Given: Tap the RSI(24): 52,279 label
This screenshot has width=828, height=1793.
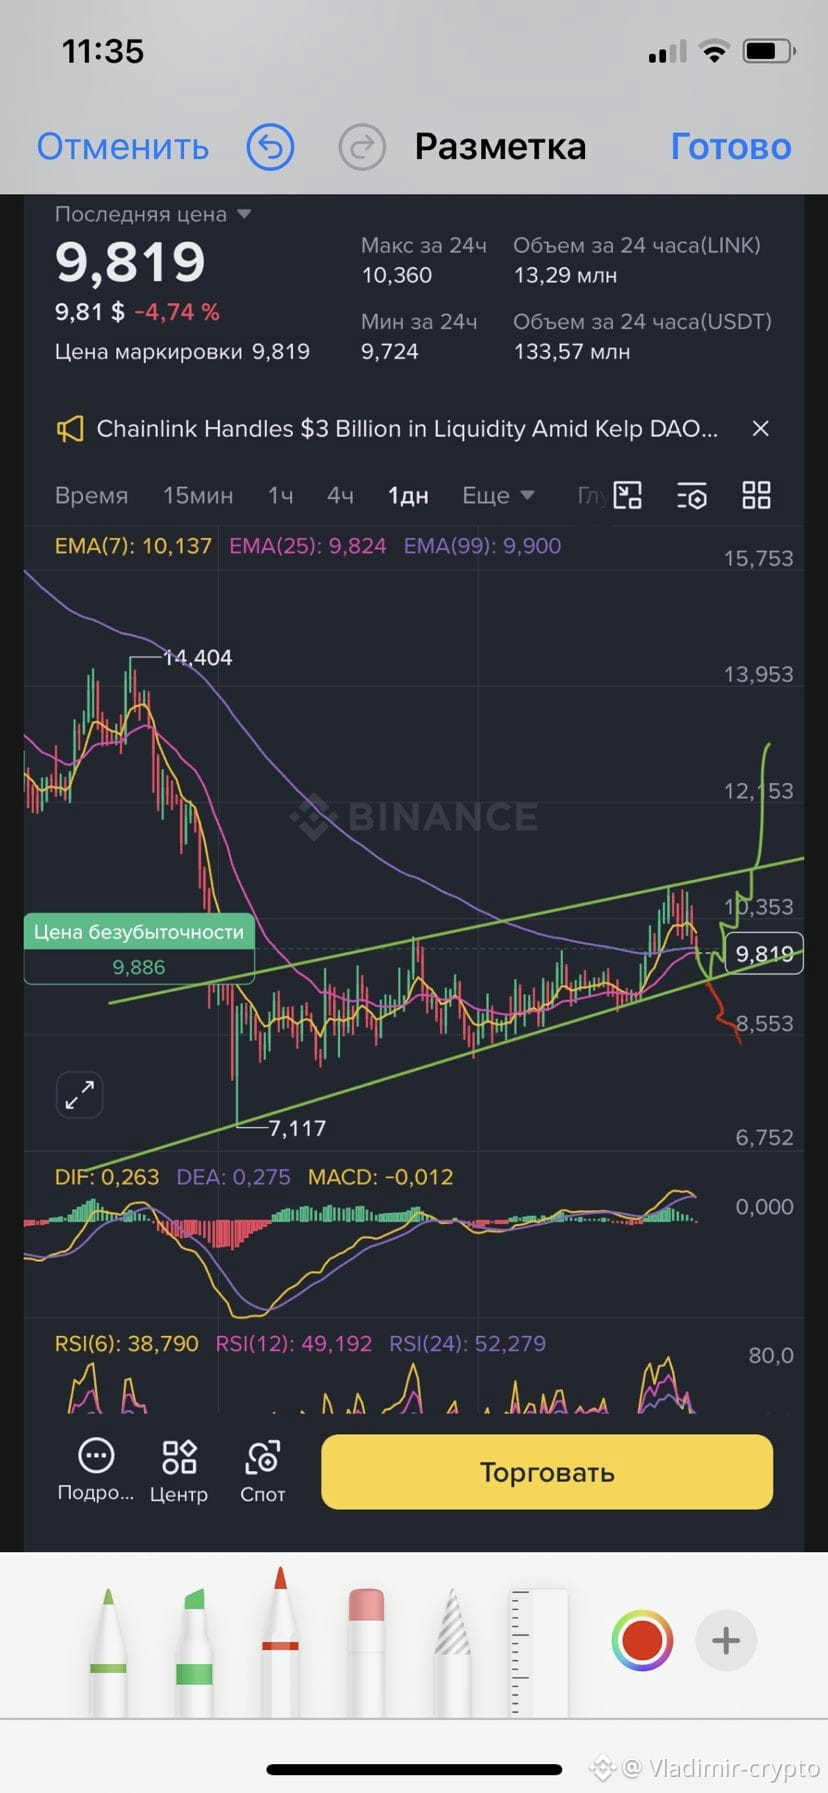Looking at the screenshot, I should (468, 1344).
